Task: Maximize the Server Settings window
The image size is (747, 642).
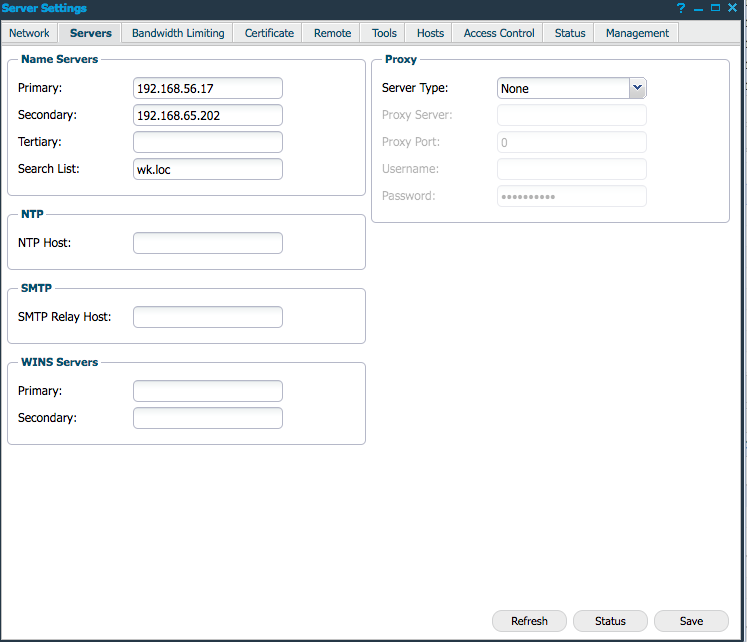Action: point(716,8)
